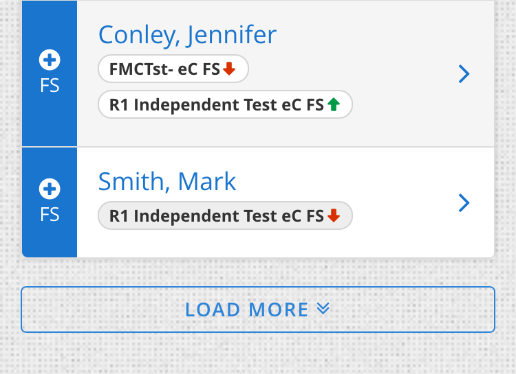Click the plus icon beside Conley, Jennifer
This screenshot has width=516, height=374.
(x=50, y=60)
